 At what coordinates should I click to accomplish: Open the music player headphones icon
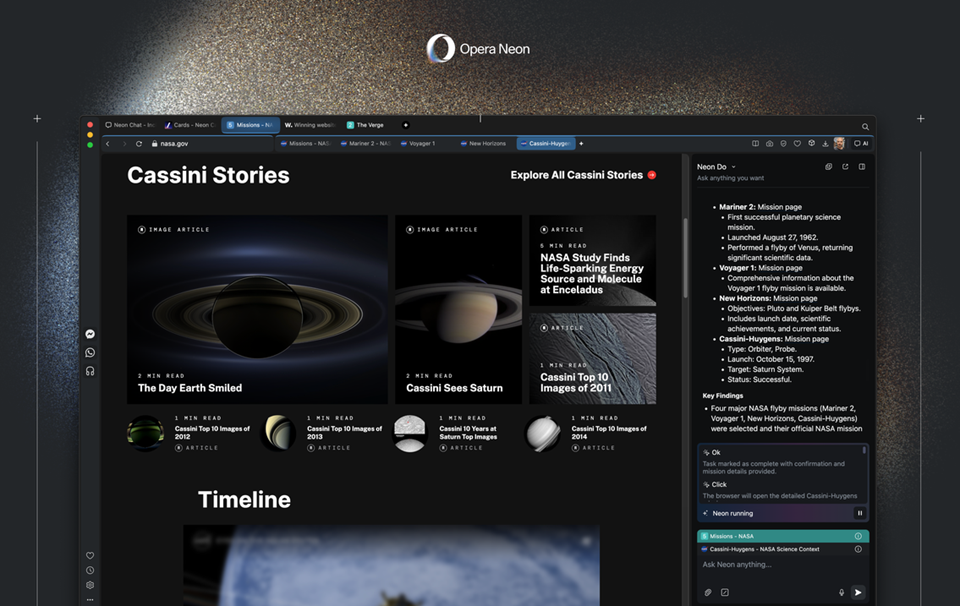pyautogui.click(x=90, y=371)
